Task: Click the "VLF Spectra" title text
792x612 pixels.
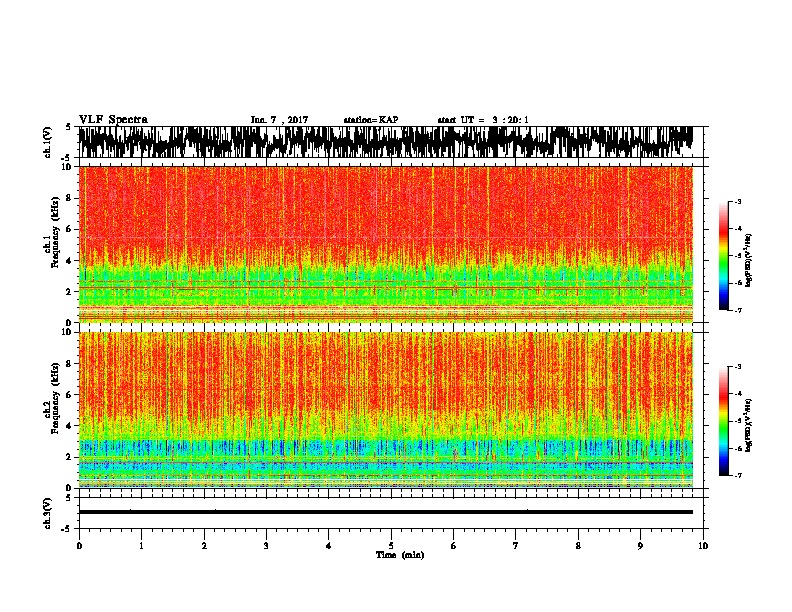Action: pyautogui.click(x=113, y=120)
